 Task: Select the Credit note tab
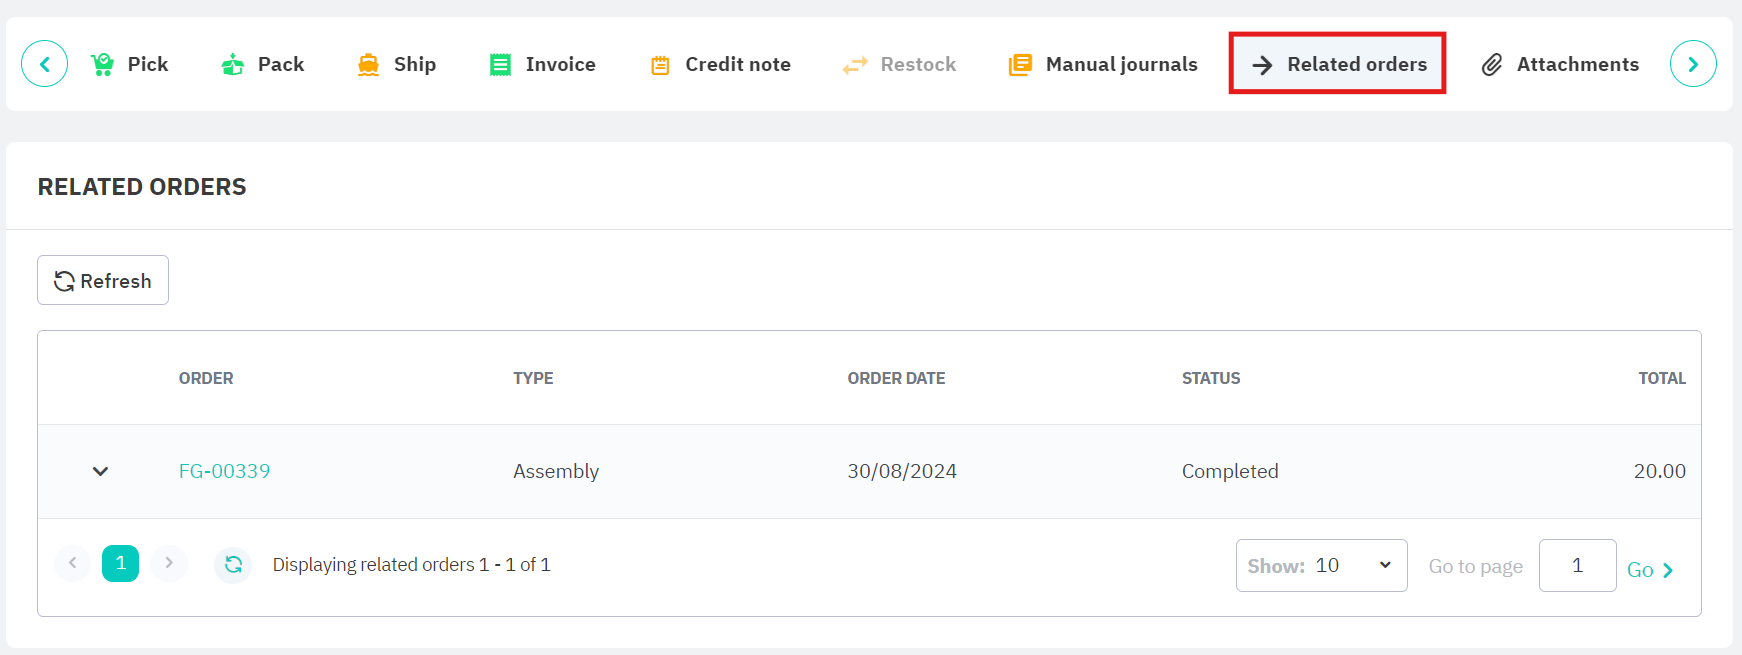coord(721,64)
